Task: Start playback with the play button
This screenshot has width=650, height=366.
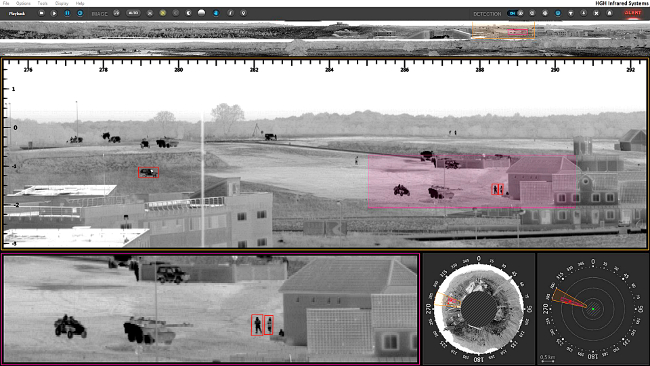Action: click(54, 13)
